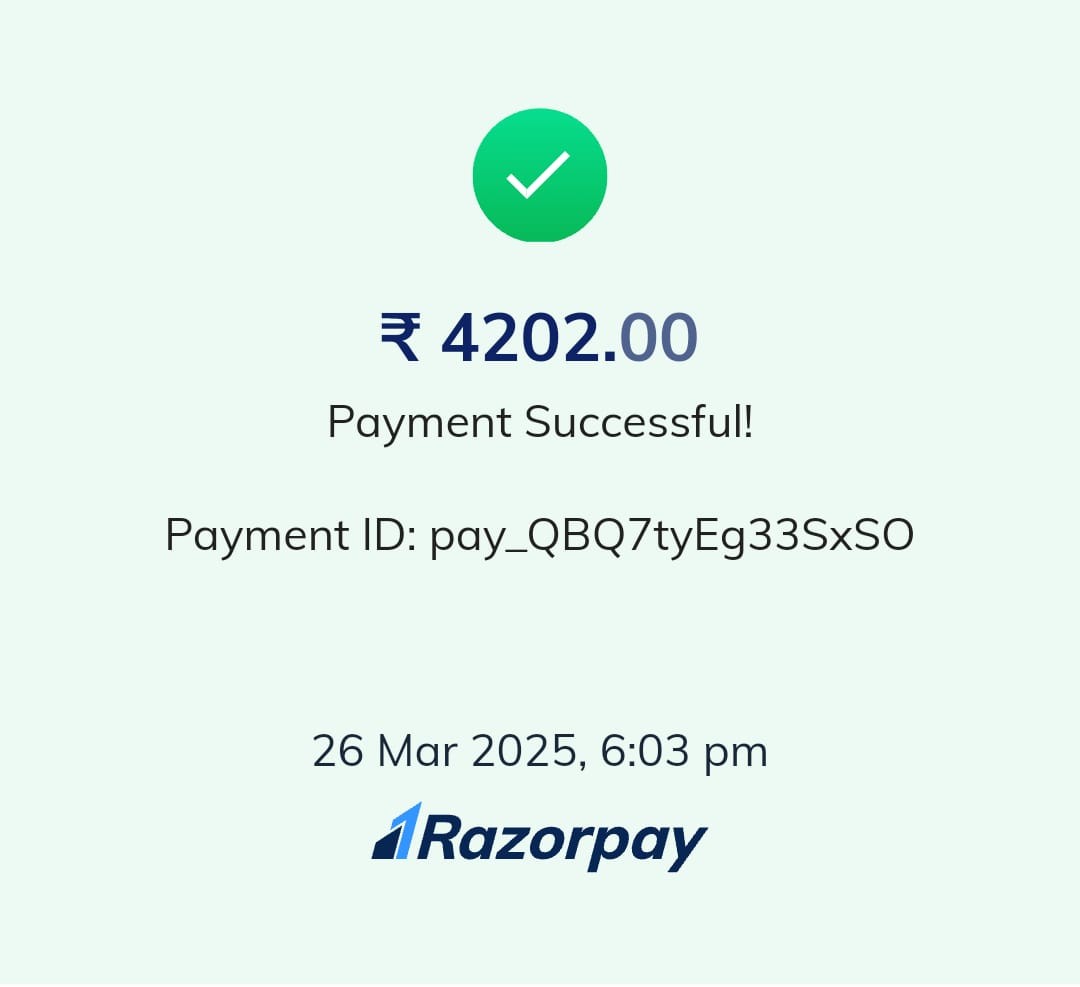Viewport: 1080px width, 987px height.
Task: Click the 6:03 time value
Action: 645,751
